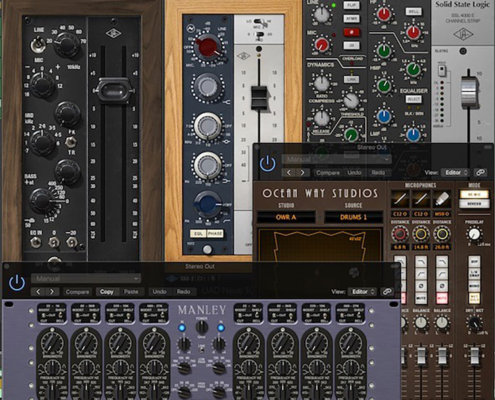Go to next preset in Manley plugin window
The width and height of the screenshot is (495, 400).
coord(52,292)
